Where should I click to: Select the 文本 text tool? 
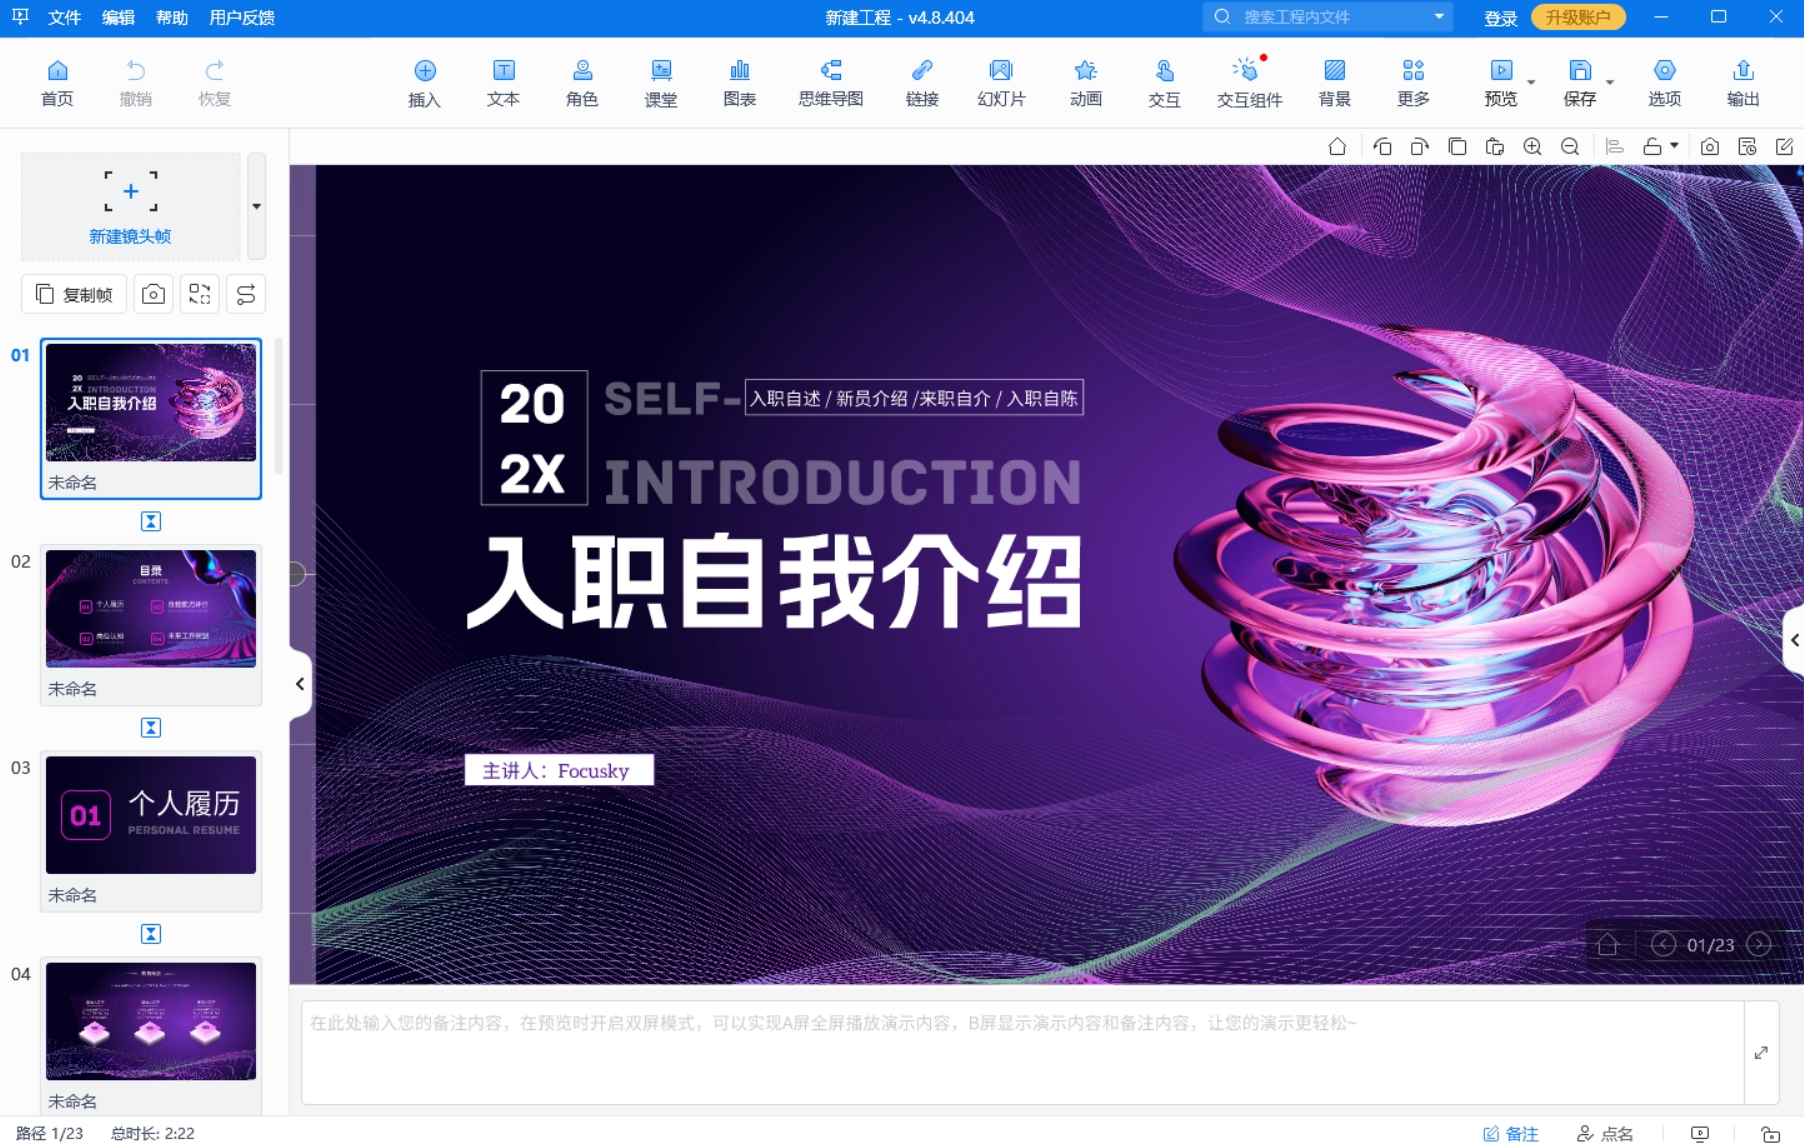[503, 82]
